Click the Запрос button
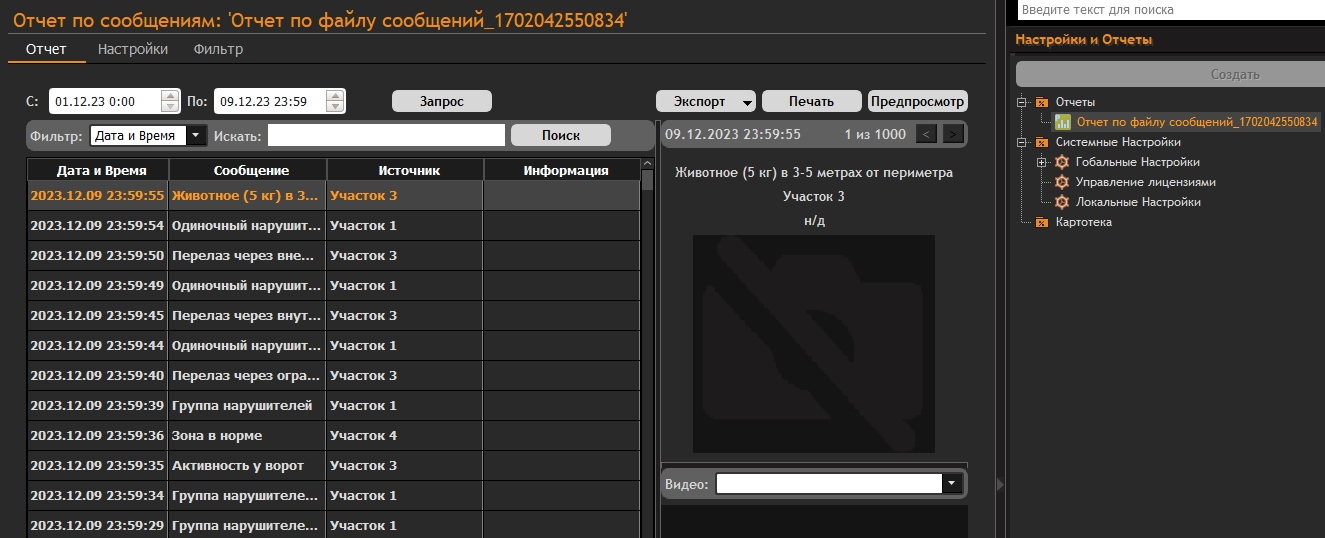Image resolution: width=1325 pixels, height=538 pixels. [x=441, y=101]
